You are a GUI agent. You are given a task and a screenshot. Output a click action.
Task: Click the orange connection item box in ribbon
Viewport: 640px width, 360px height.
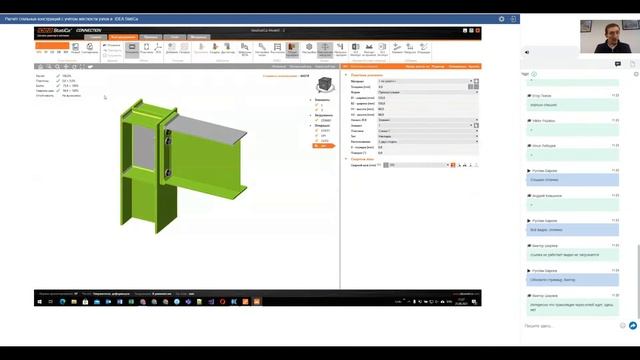[52, 46]
